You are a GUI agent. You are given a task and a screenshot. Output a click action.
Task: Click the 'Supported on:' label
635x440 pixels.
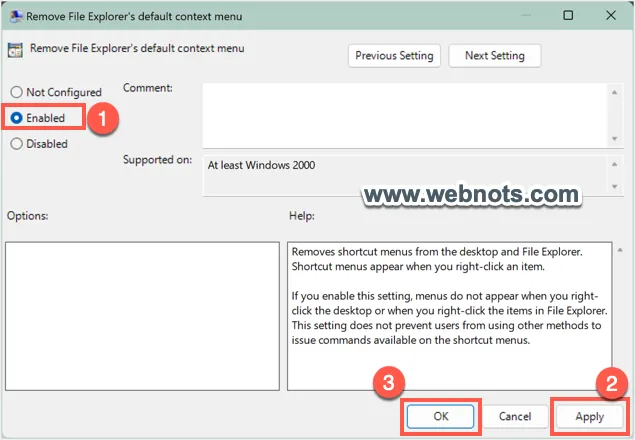point(158,160)
